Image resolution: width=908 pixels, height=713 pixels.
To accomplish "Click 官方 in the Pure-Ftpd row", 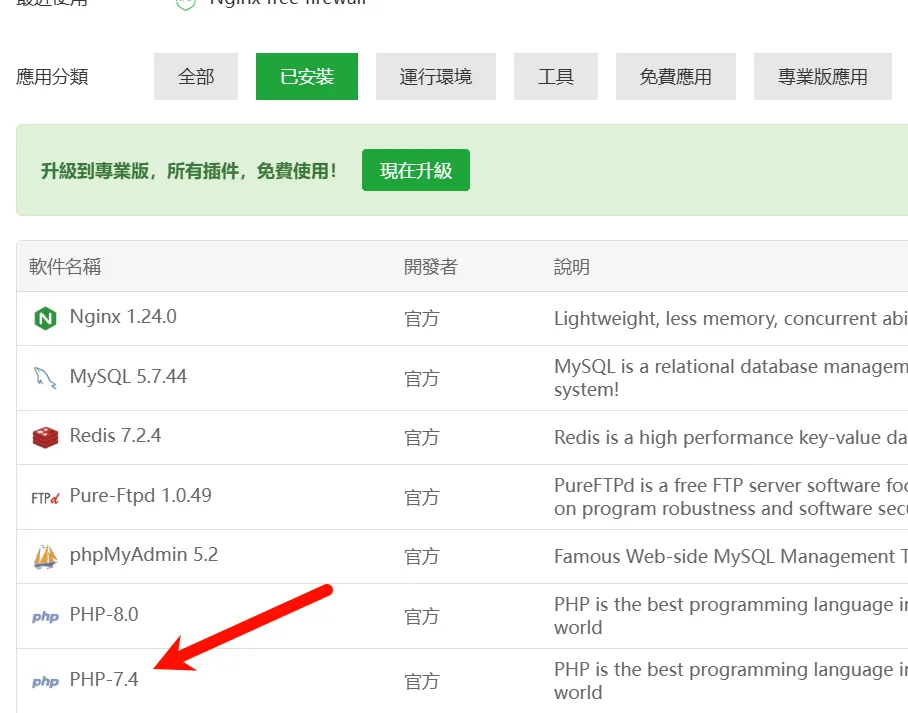I will (422, 498).
